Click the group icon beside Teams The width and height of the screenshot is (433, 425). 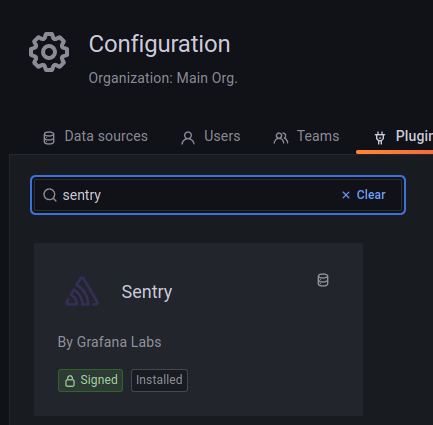pos(281,138)
